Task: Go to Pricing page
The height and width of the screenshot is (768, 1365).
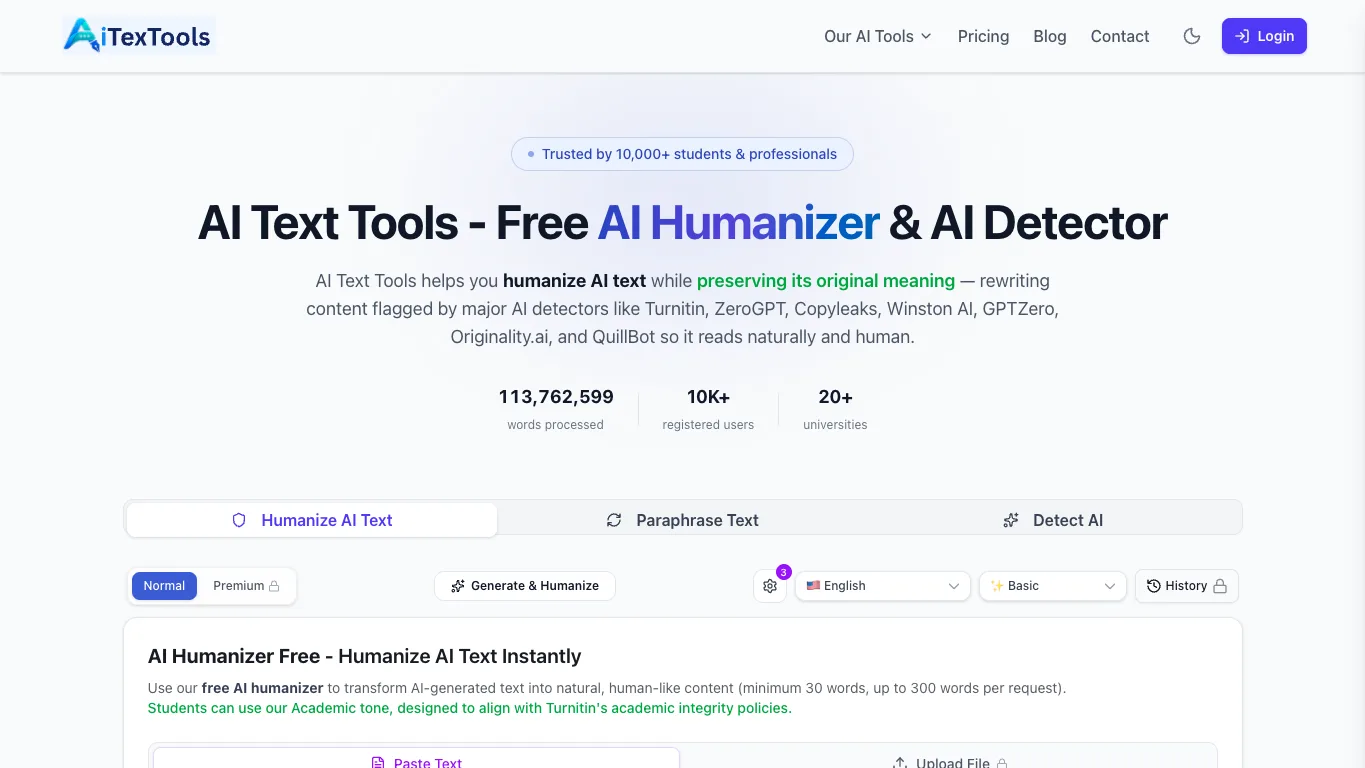Action: [983, 36]
